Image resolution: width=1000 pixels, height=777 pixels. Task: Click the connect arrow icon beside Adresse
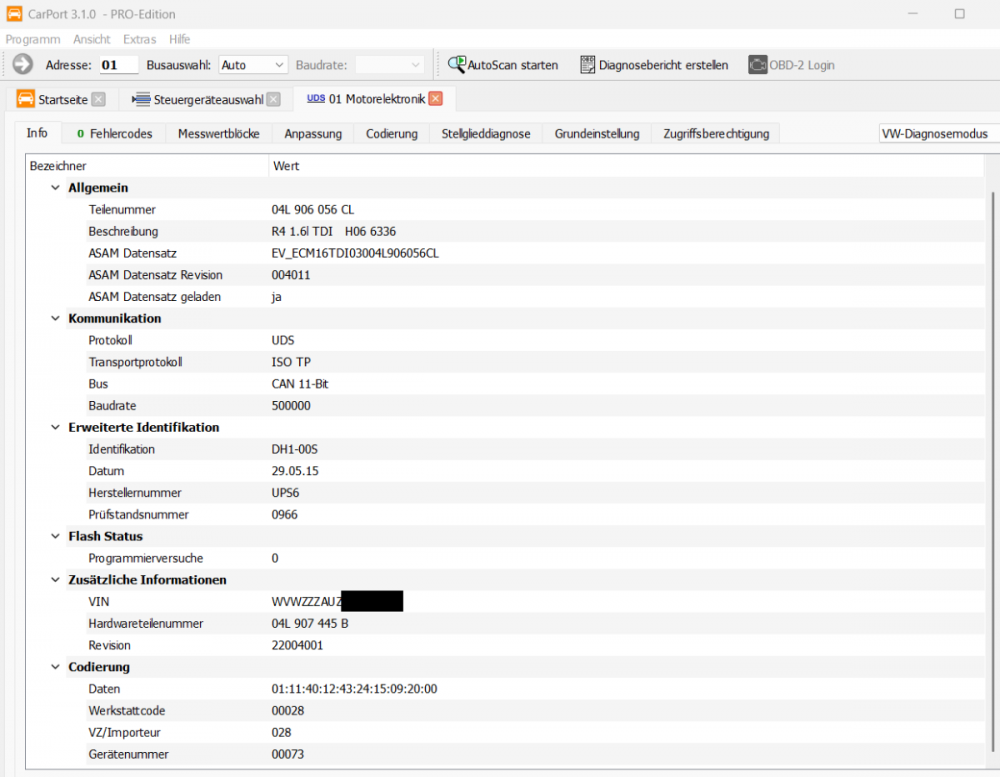pyautogui.click(x=23, y=64)
